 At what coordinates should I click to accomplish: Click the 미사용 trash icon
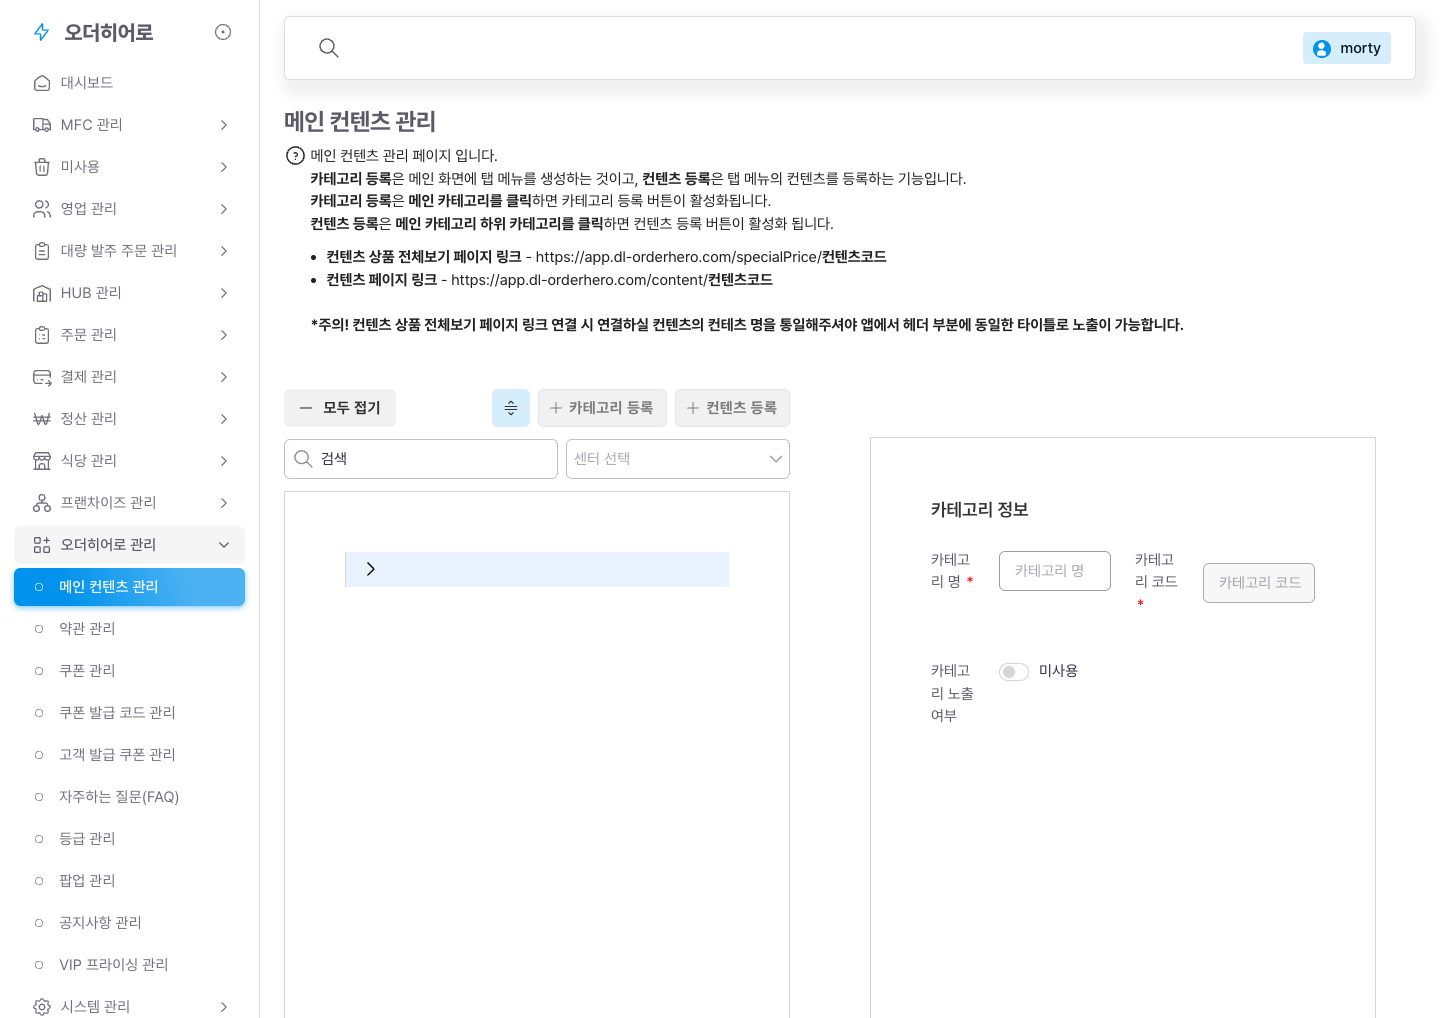click(42, 167)
